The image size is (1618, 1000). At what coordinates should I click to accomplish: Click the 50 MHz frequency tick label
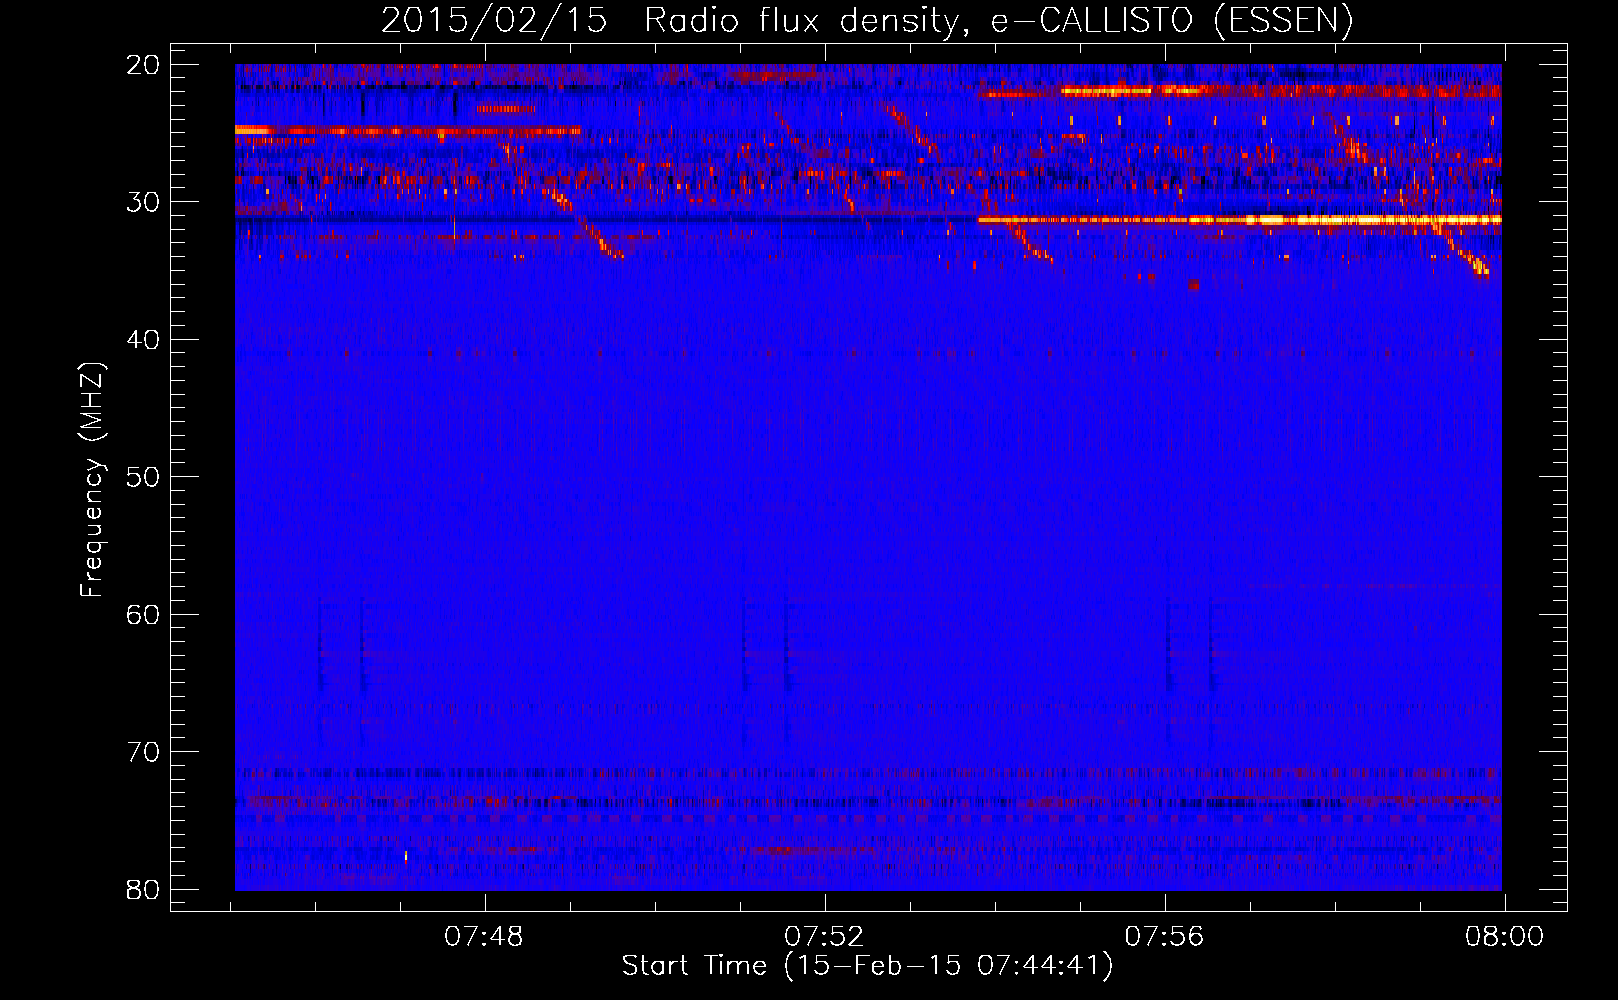(x=143, y=477)
